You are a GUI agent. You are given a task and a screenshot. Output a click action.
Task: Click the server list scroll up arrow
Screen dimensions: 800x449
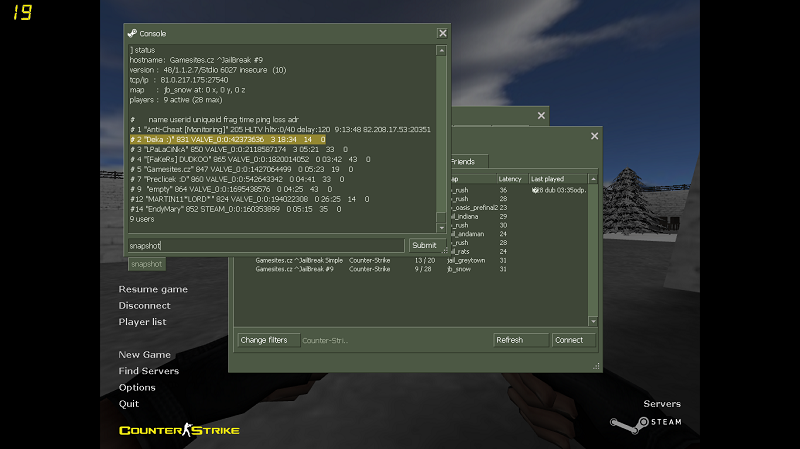[x=593, y=179]
